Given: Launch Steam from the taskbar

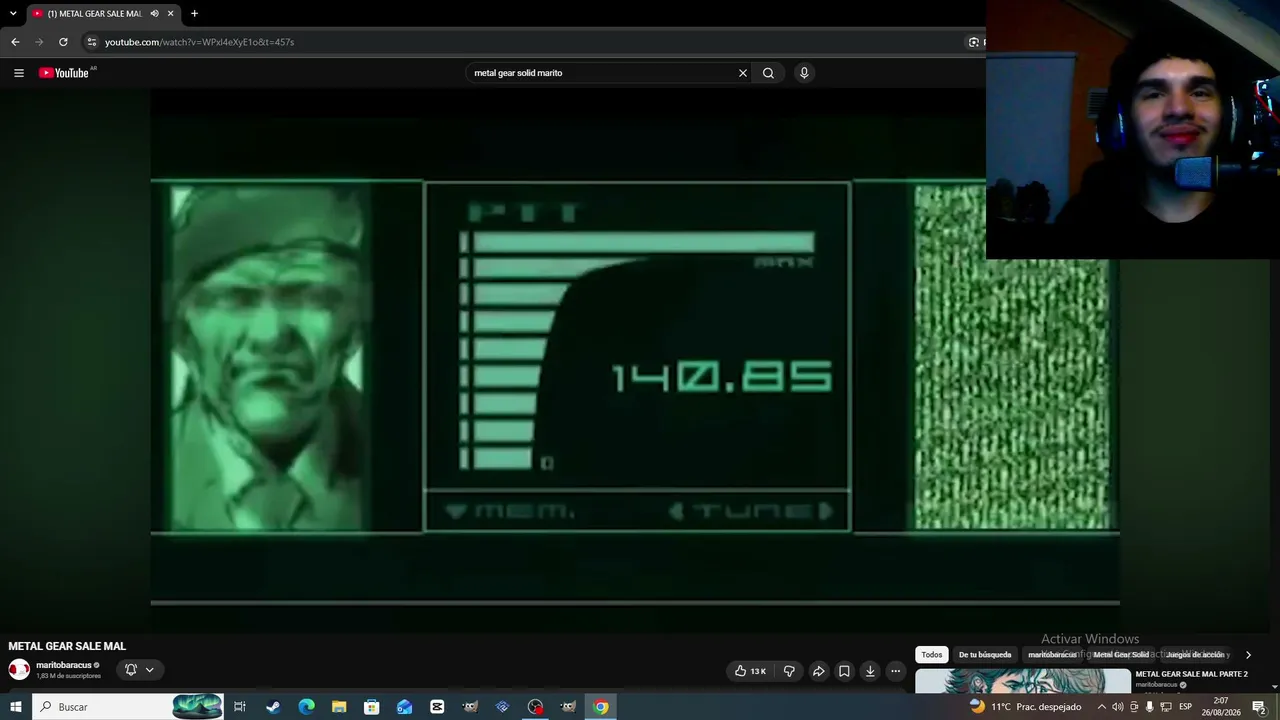Looking at the screenshot, I should tap(273, 707).
